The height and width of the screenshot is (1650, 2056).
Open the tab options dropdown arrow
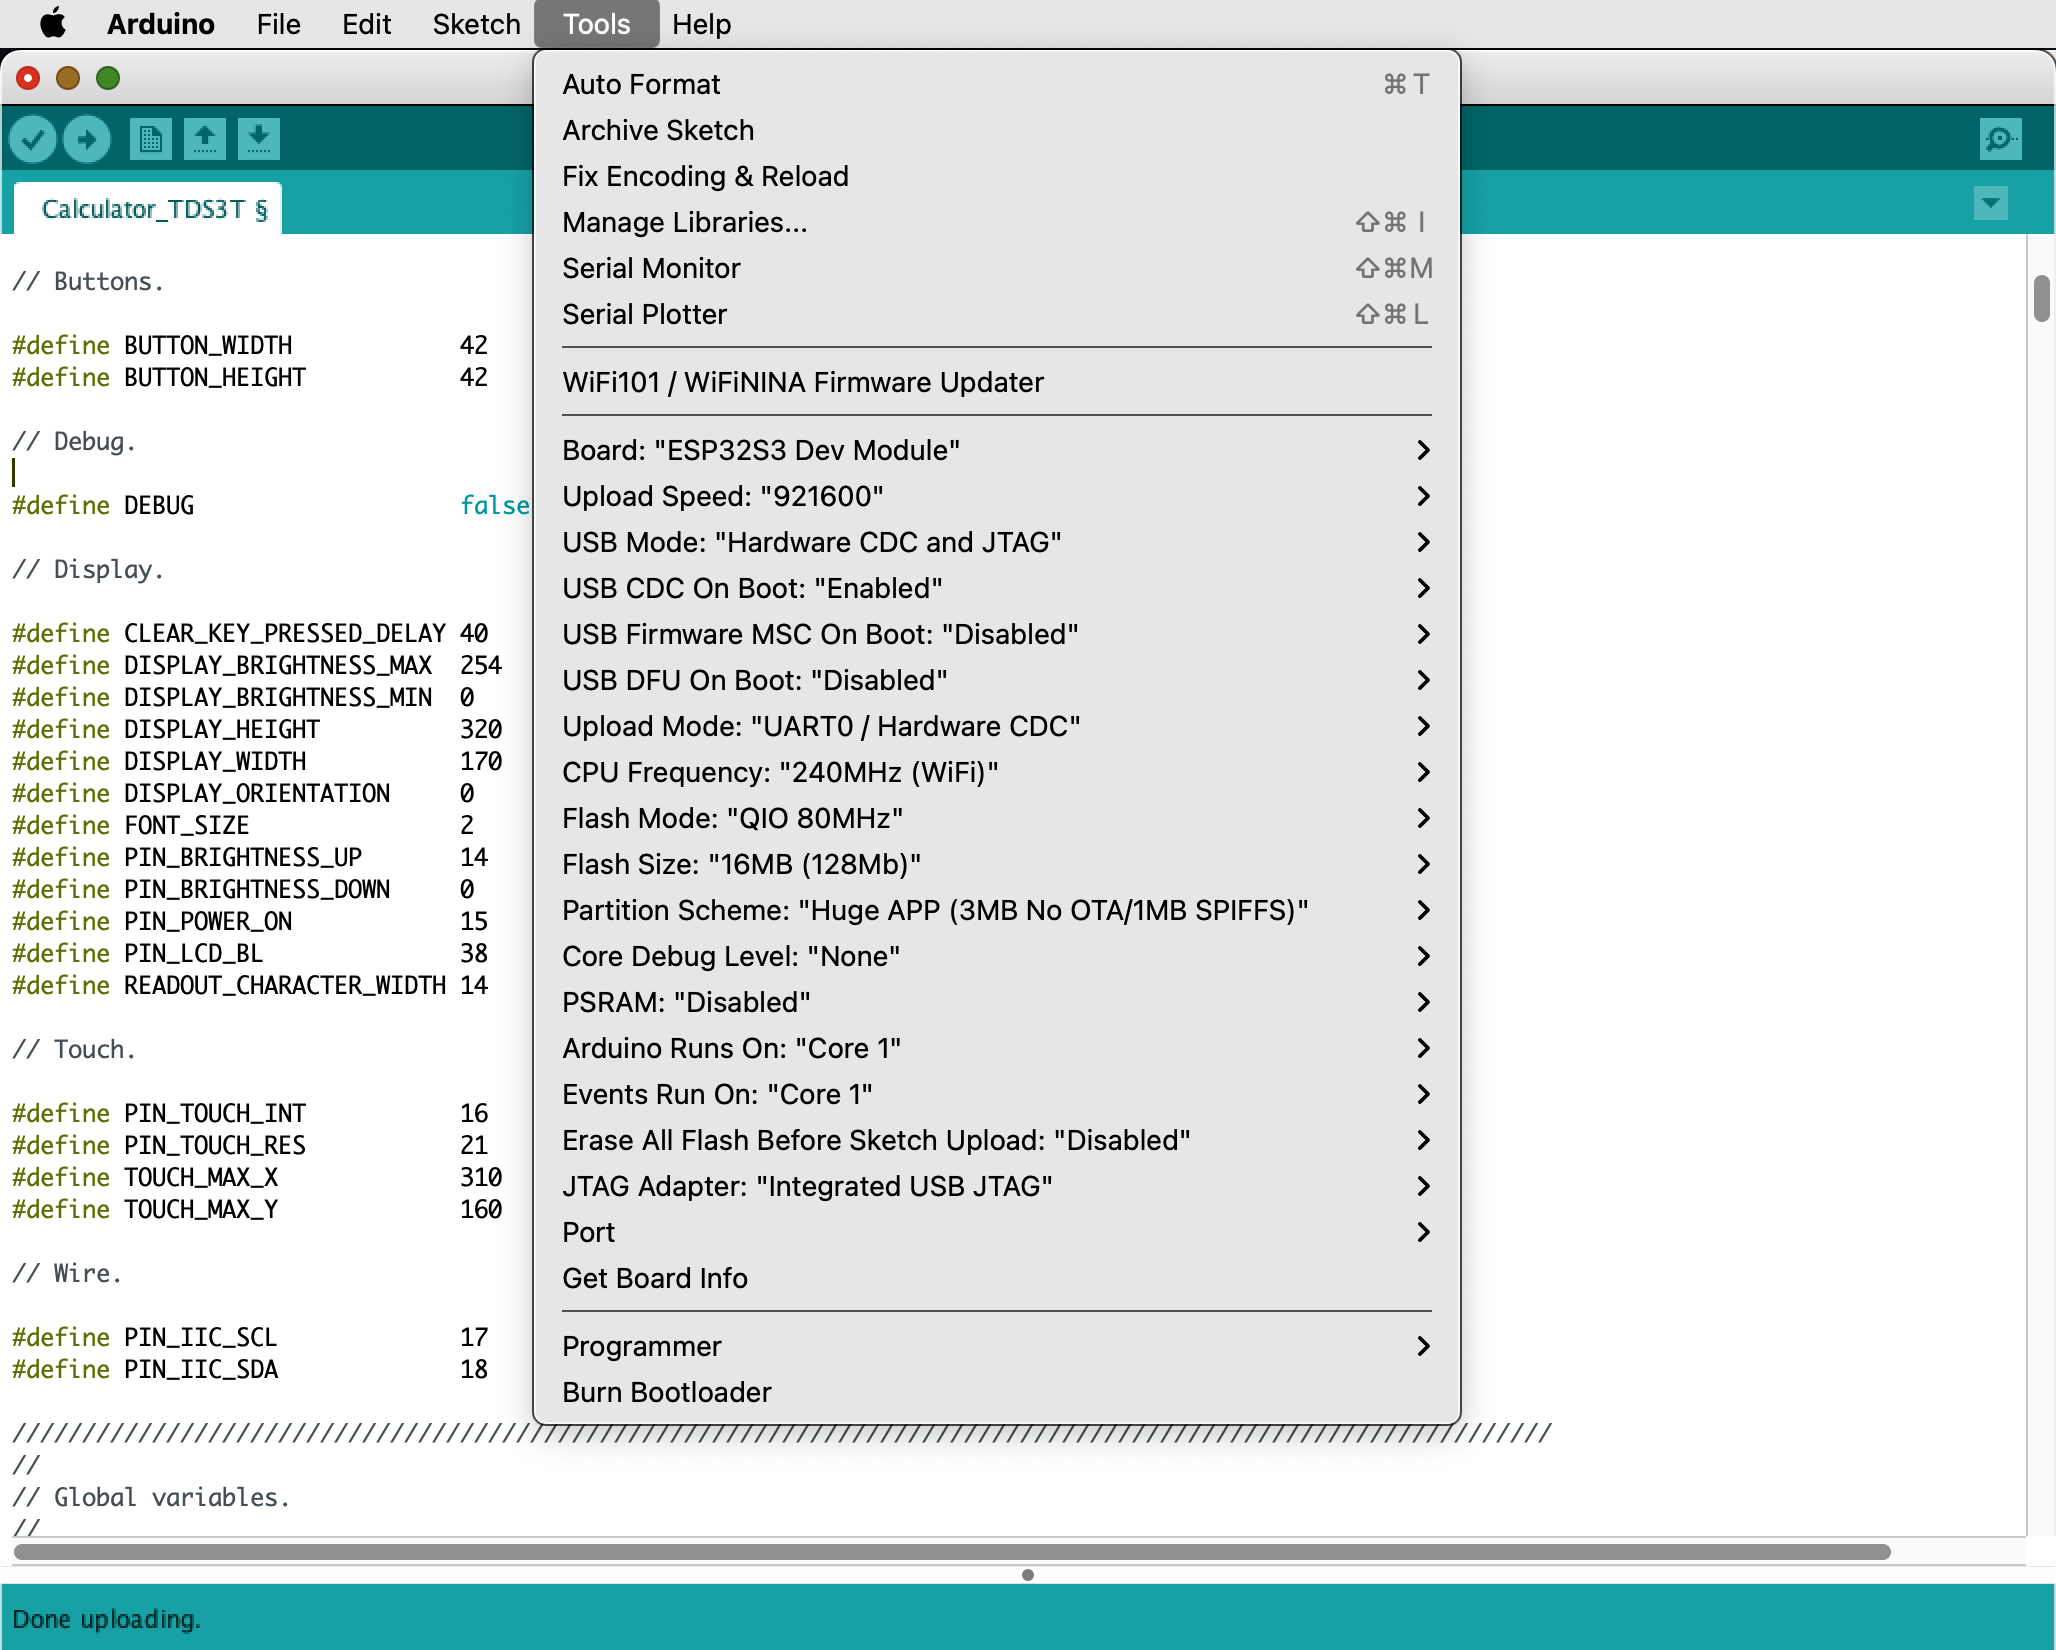tap(1990, 204)
